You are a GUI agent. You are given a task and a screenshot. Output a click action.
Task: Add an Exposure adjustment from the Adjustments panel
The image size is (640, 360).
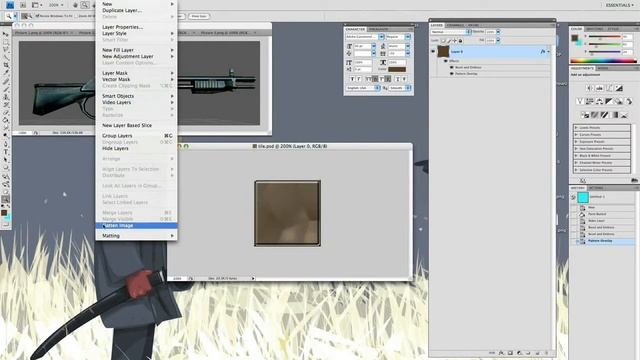(619, 88)
